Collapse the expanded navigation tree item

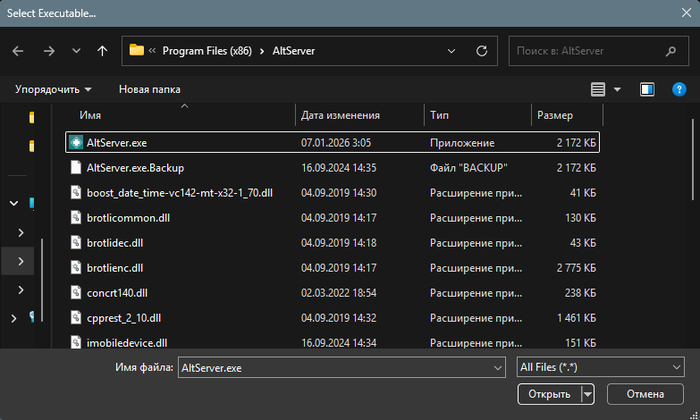(14, 204)
